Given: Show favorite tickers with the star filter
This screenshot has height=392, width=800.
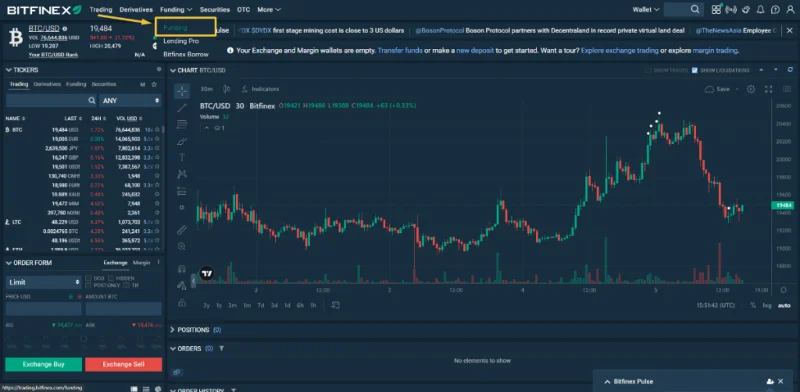Looking at the screenshot, I should tap(154, 84).
